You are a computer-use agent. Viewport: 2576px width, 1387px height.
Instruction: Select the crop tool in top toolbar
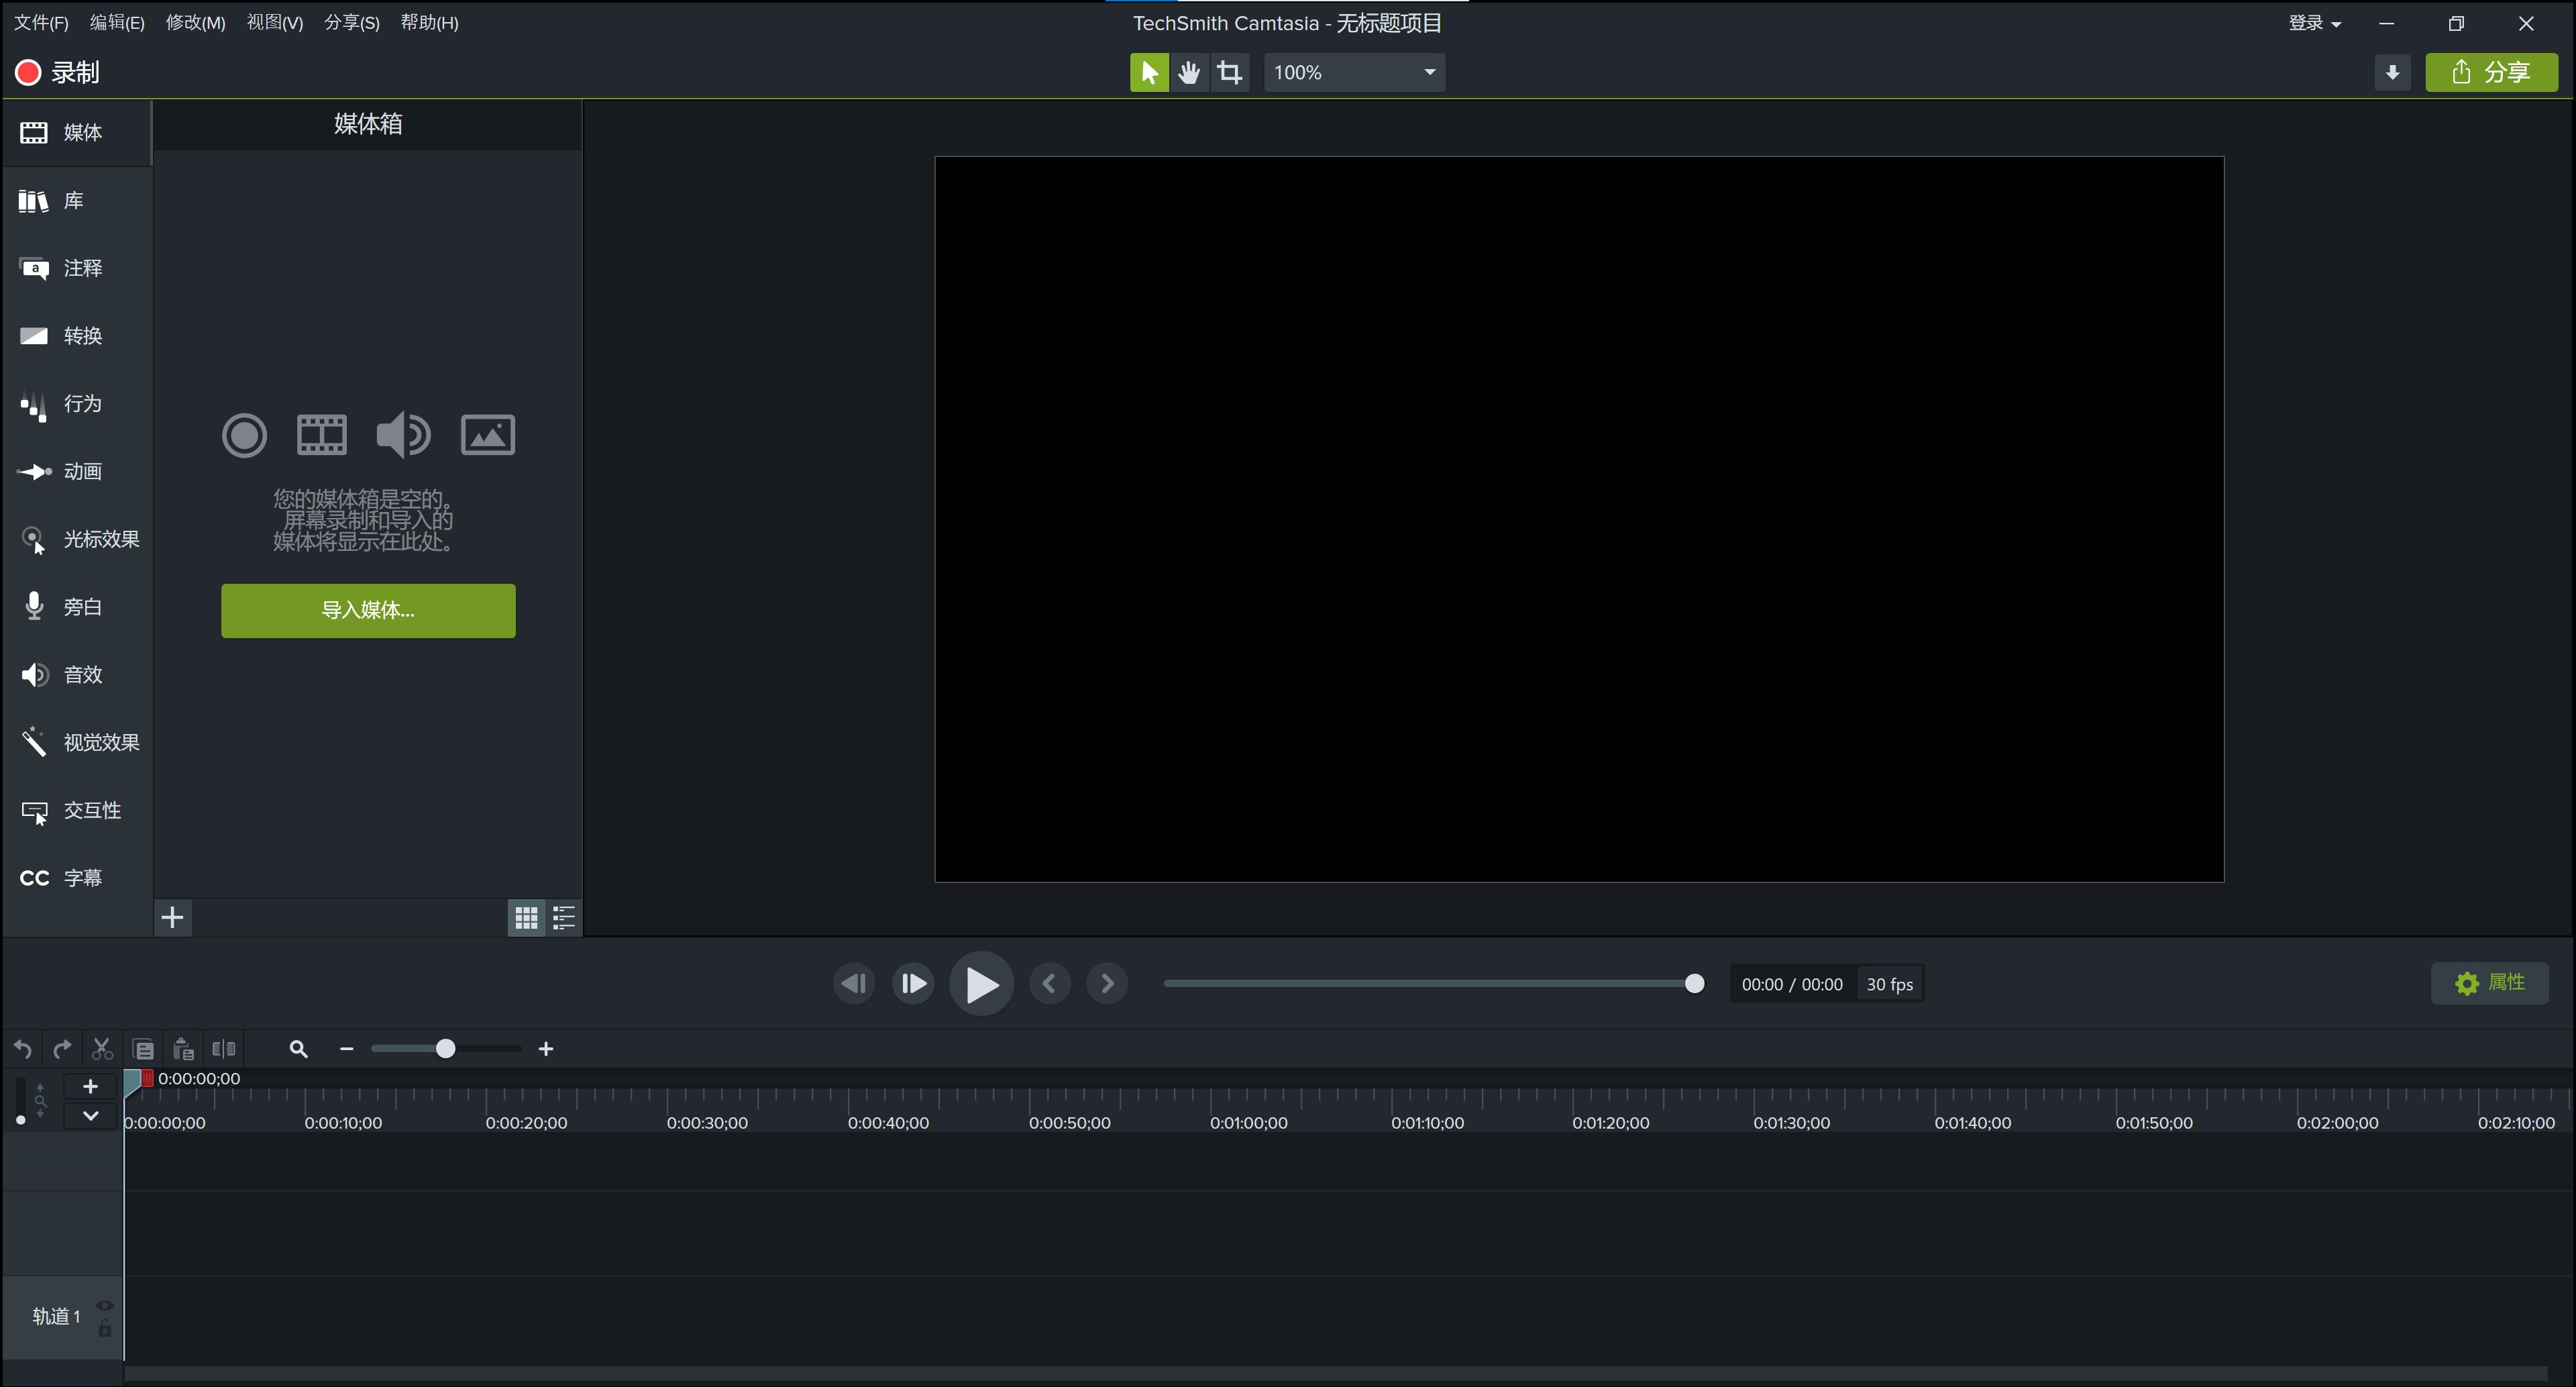(x=1229, y=72)
